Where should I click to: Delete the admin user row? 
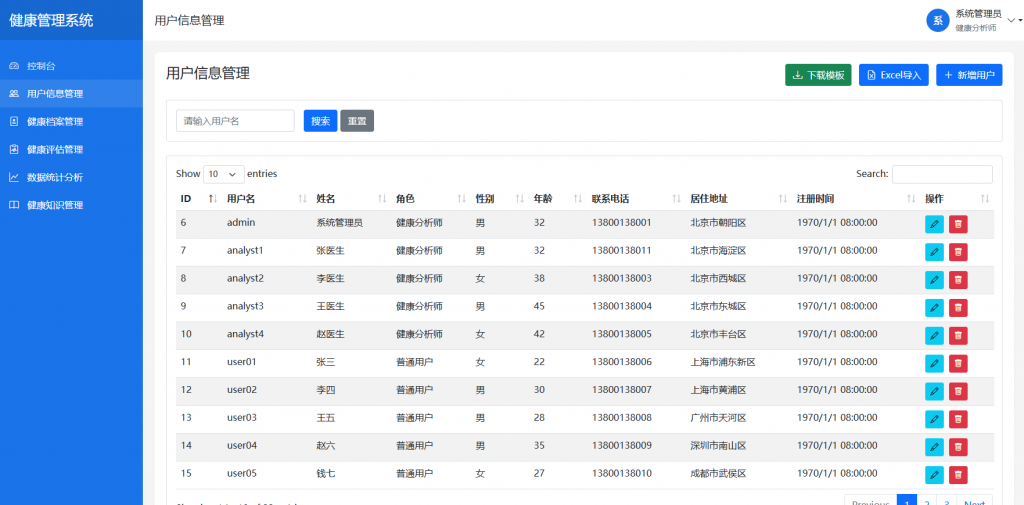[x=958, y=224]
